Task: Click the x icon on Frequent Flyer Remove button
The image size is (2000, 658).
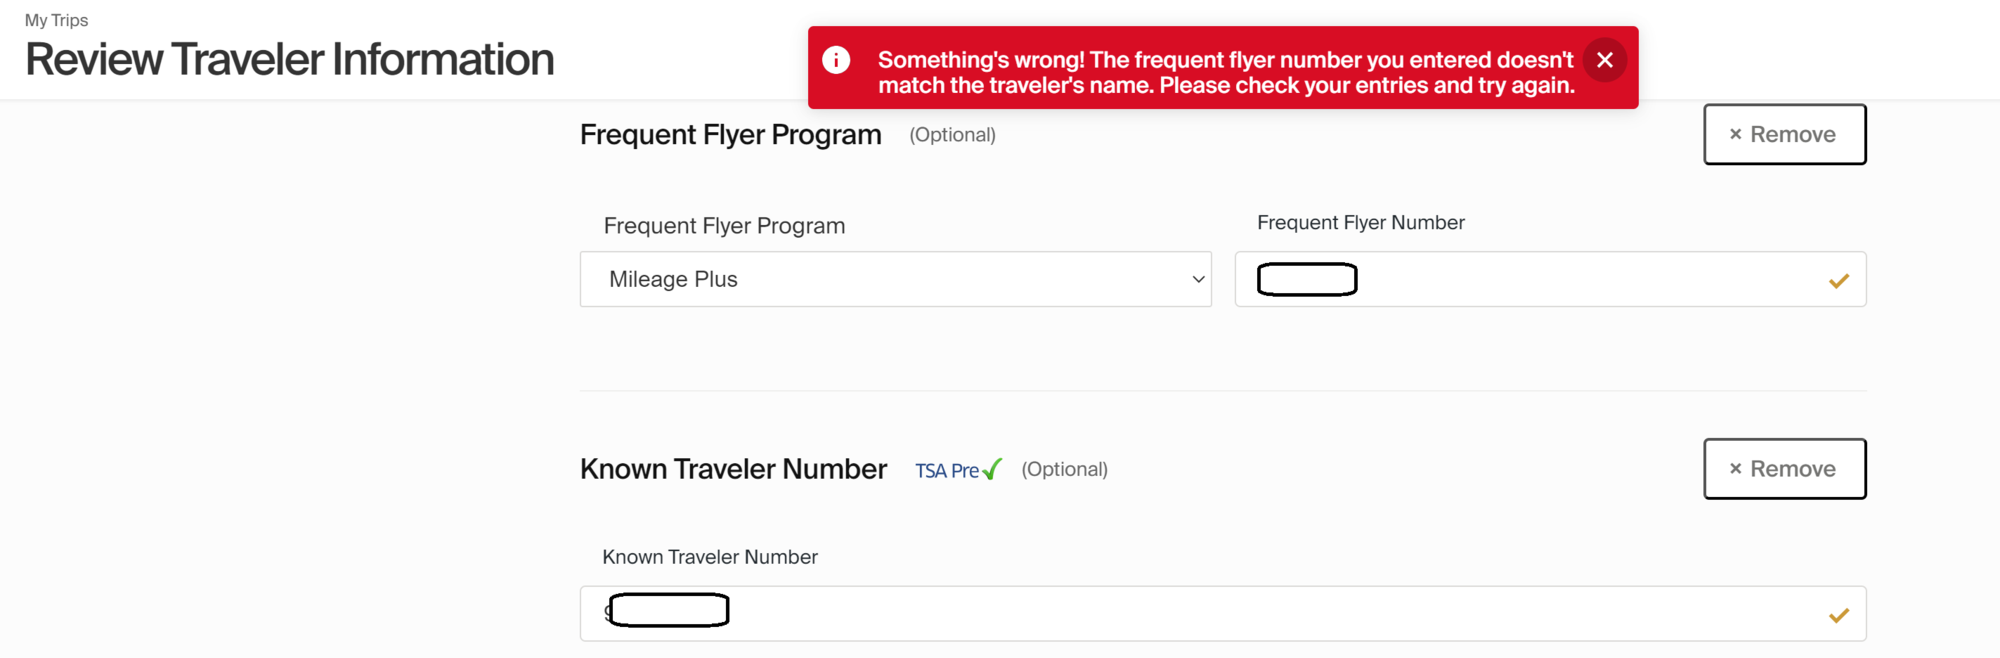Action: 1736,134
